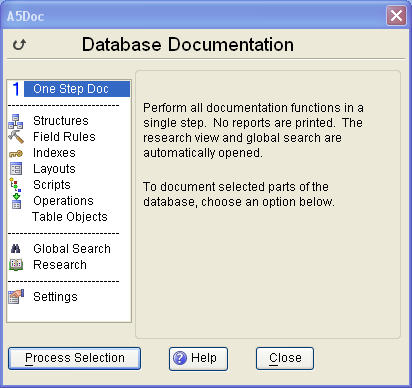Click the Structures diagram icon
412x388 pixels.
click(x=16, y=121)
